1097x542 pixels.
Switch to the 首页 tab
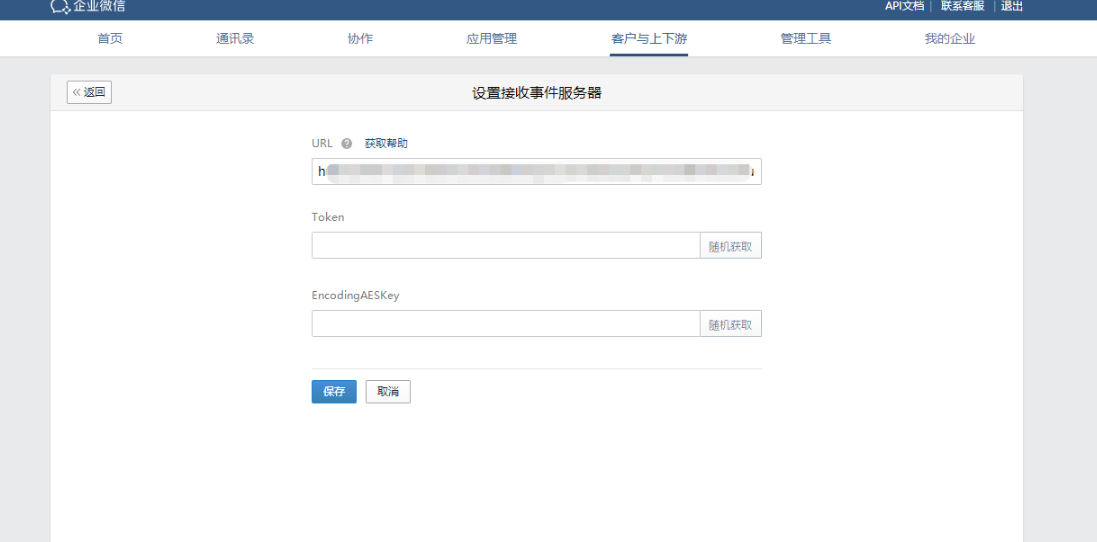click(x=110, y=39)
